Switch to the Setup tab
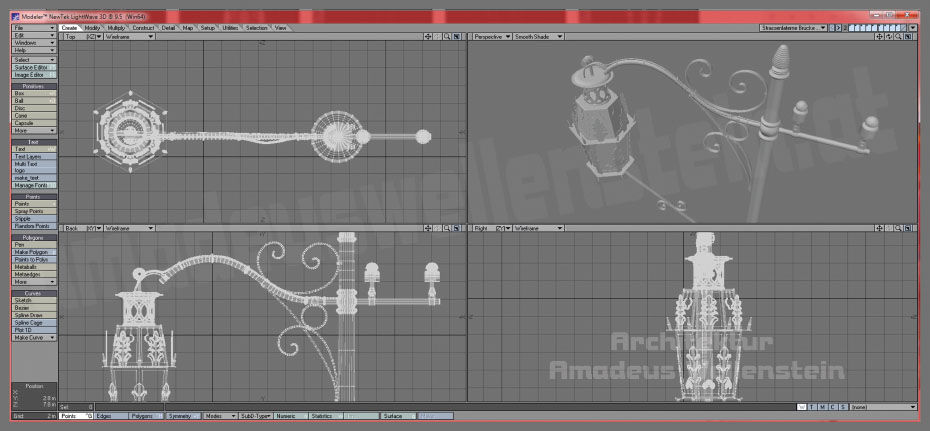The image size is (930, 431). point(208,28)
